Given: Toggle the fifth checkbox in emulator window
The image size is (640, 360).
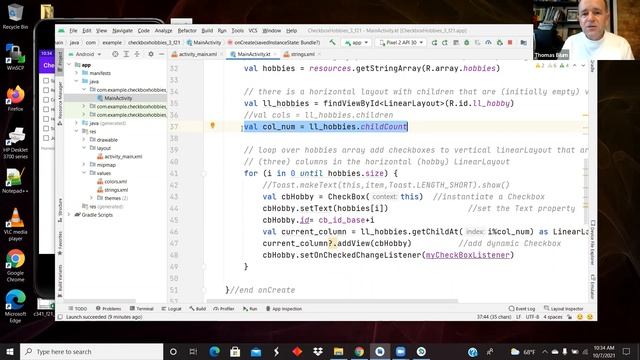Looking at the screenshot, I should pos(46,119).
